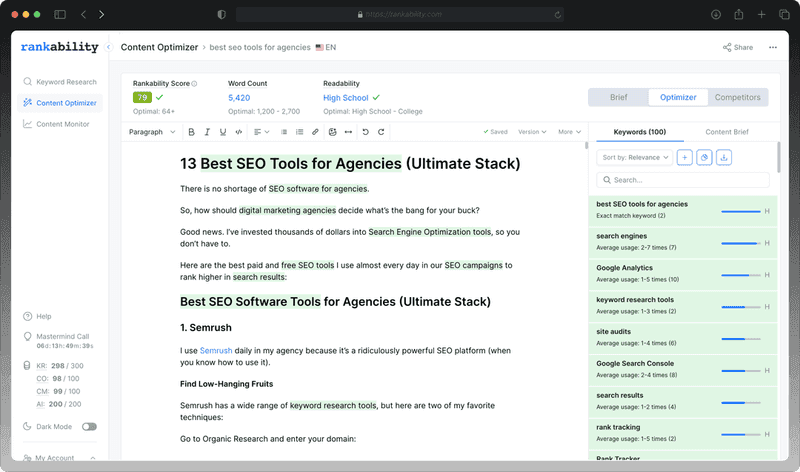Image resolution: width=800 pixels, height=472 pixels.
Task: Insert a link using the link icon
Action: point(316,132)
